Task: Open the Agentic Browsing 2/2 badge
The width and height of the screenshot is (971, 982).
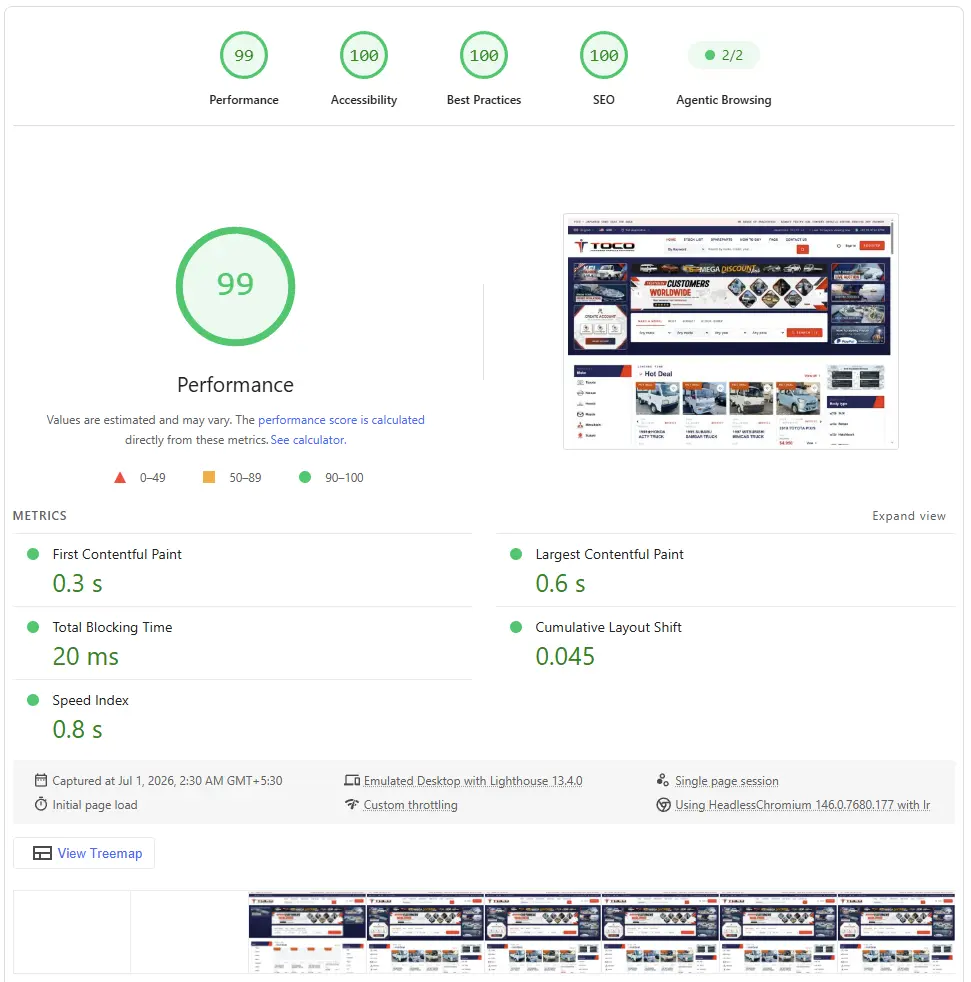Action: coord(724,55)
